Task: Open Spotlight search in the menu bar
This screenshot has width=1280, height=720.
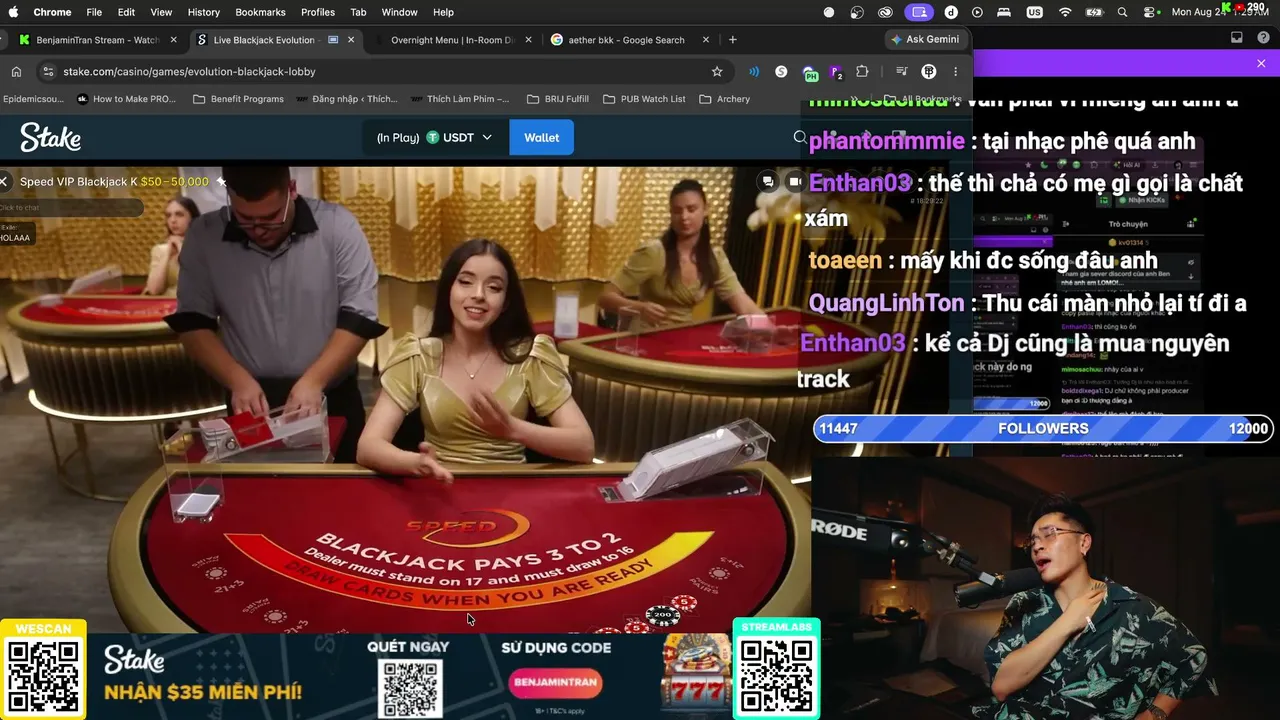Action: point(1122,12)
